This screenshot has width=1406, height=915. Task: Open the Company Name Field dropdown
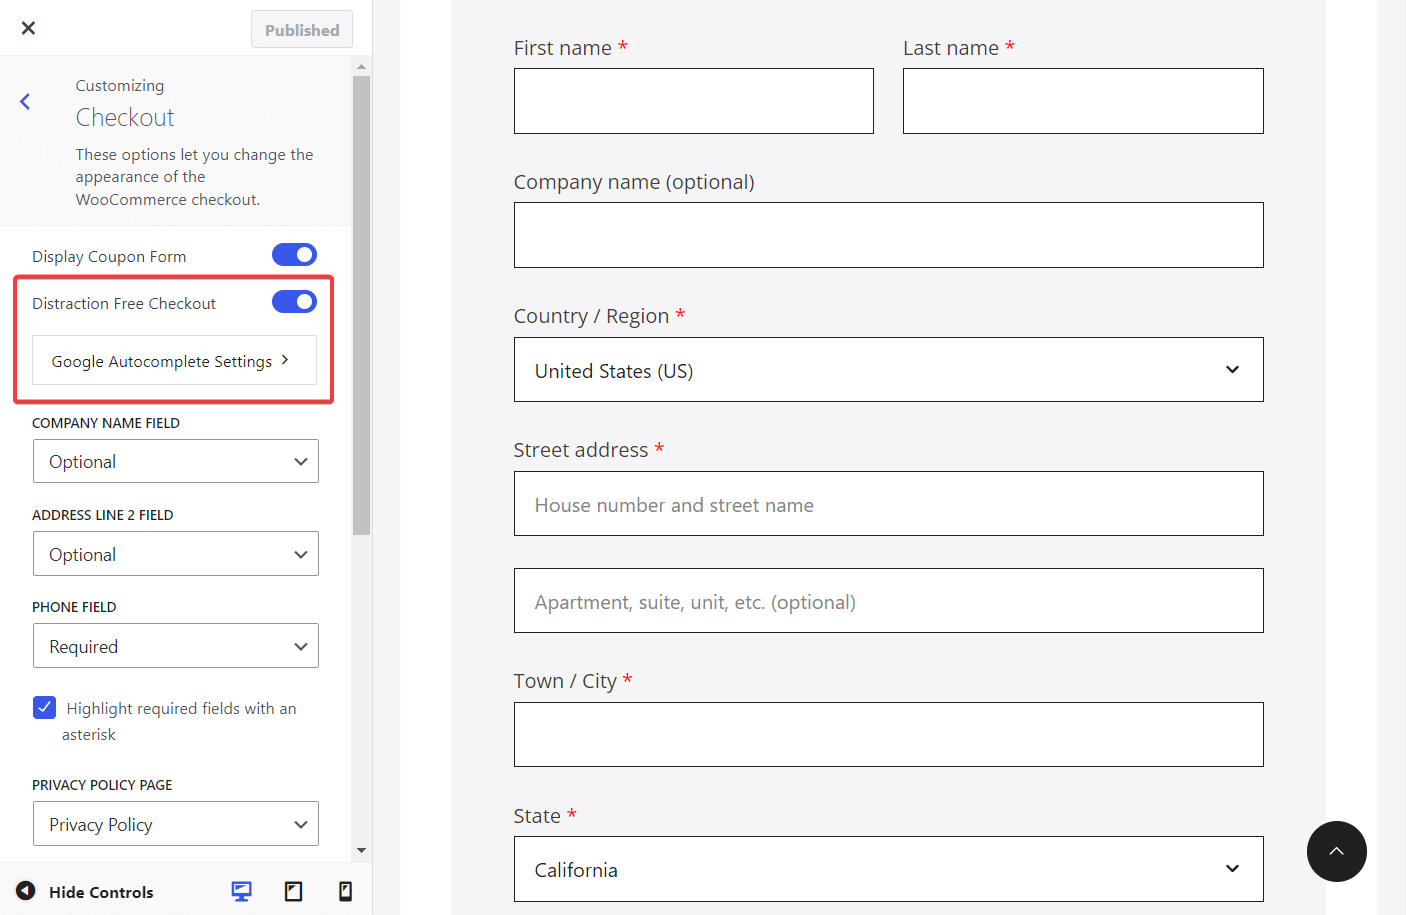[176, 461]
